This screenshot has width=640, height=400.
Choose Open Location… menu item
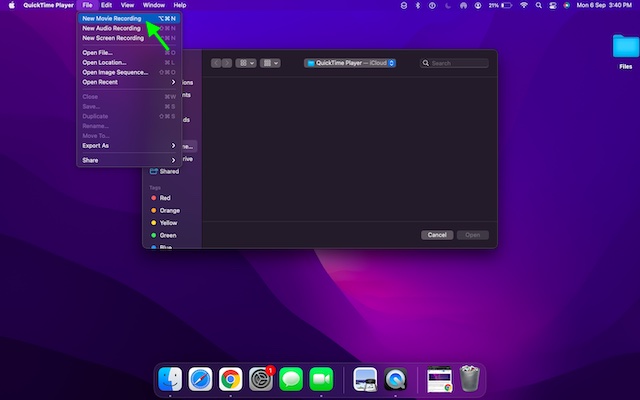click(x=129, y=62)
